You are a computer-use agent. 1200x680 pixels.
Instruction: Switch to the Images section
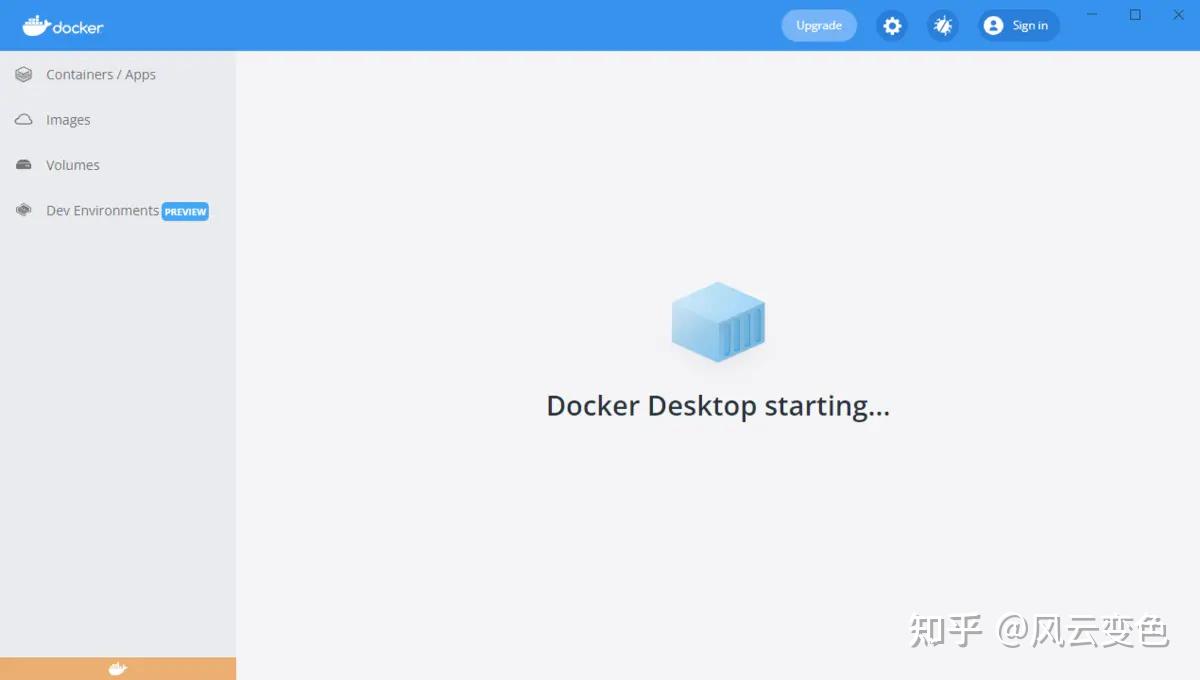pos(69,119)
